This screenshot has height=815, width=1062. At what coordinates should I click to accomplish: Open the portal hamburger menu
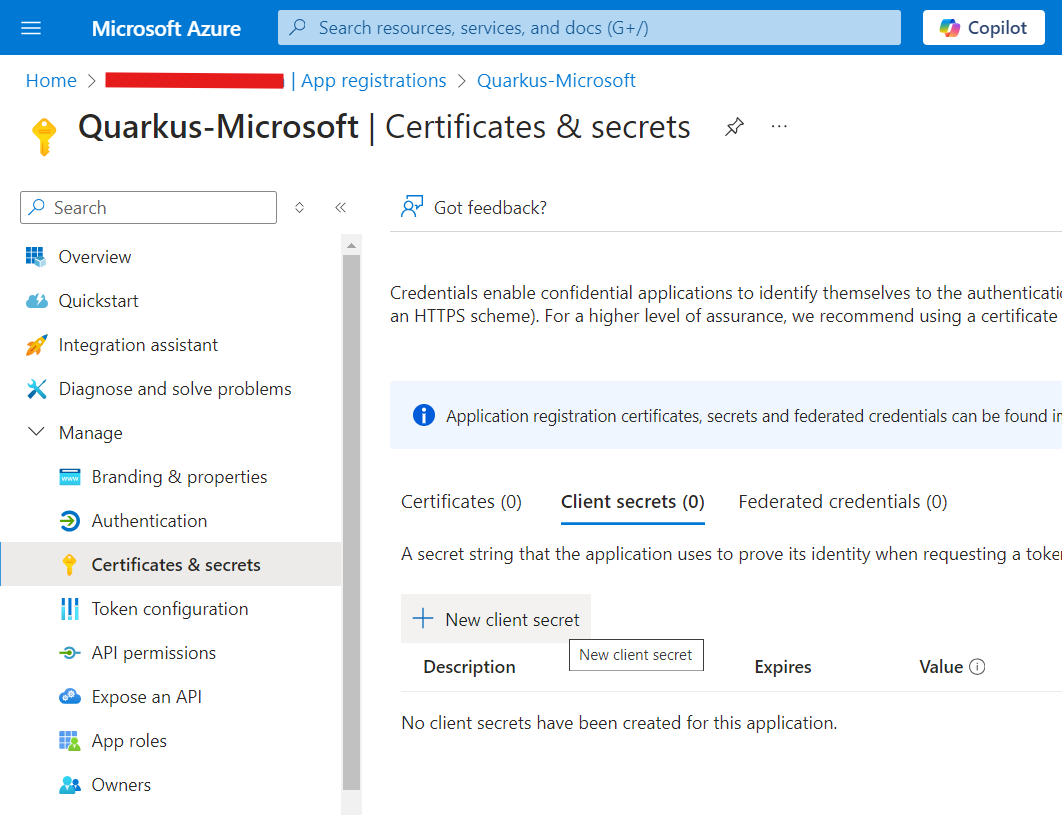tap(31, 27)
